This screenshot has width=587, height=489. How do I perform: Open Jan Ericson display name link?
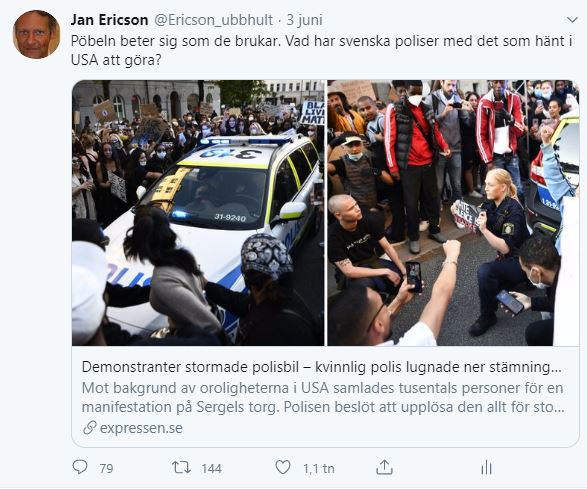pyautogui.click(x=109, y=20)
